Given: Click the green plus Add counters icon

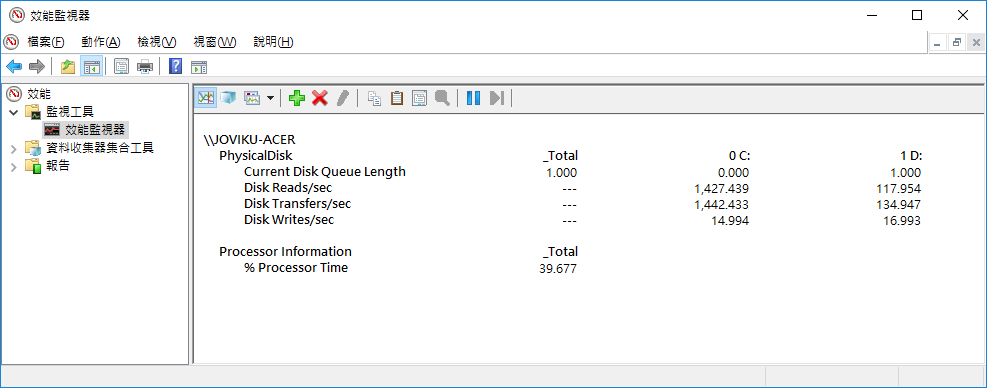Looking at the screenshot, I should [x=296, y=98].
